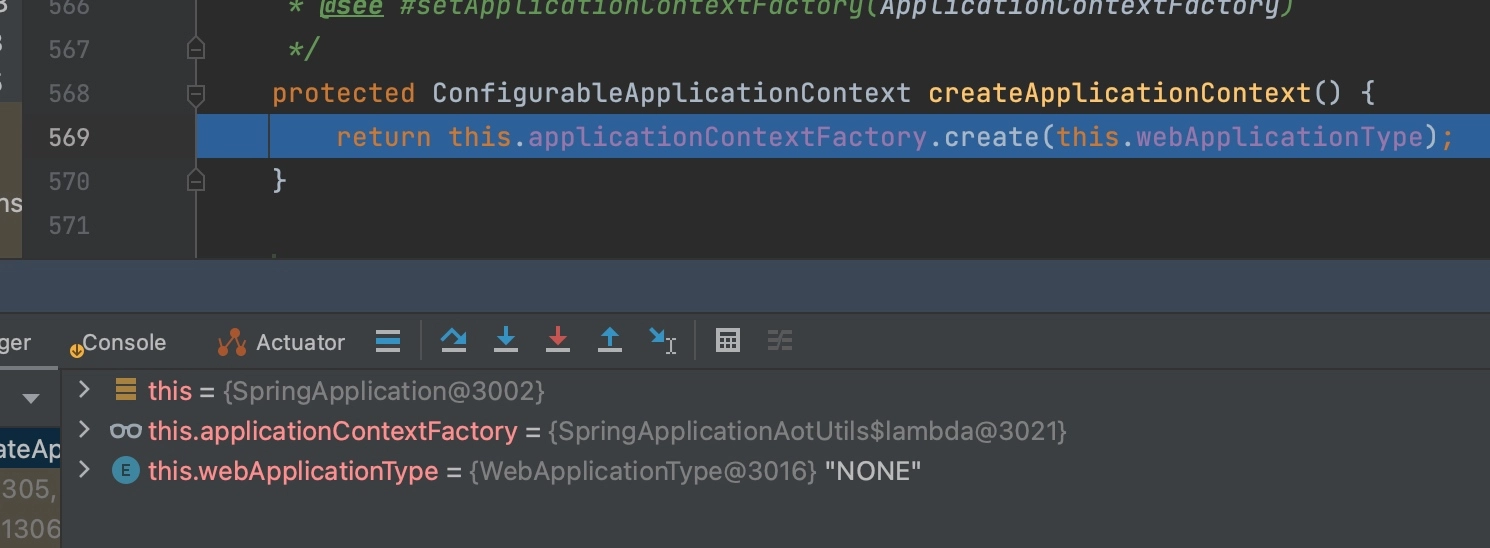Click the enum icon beside this.webApplicationType

coord(125,471)
